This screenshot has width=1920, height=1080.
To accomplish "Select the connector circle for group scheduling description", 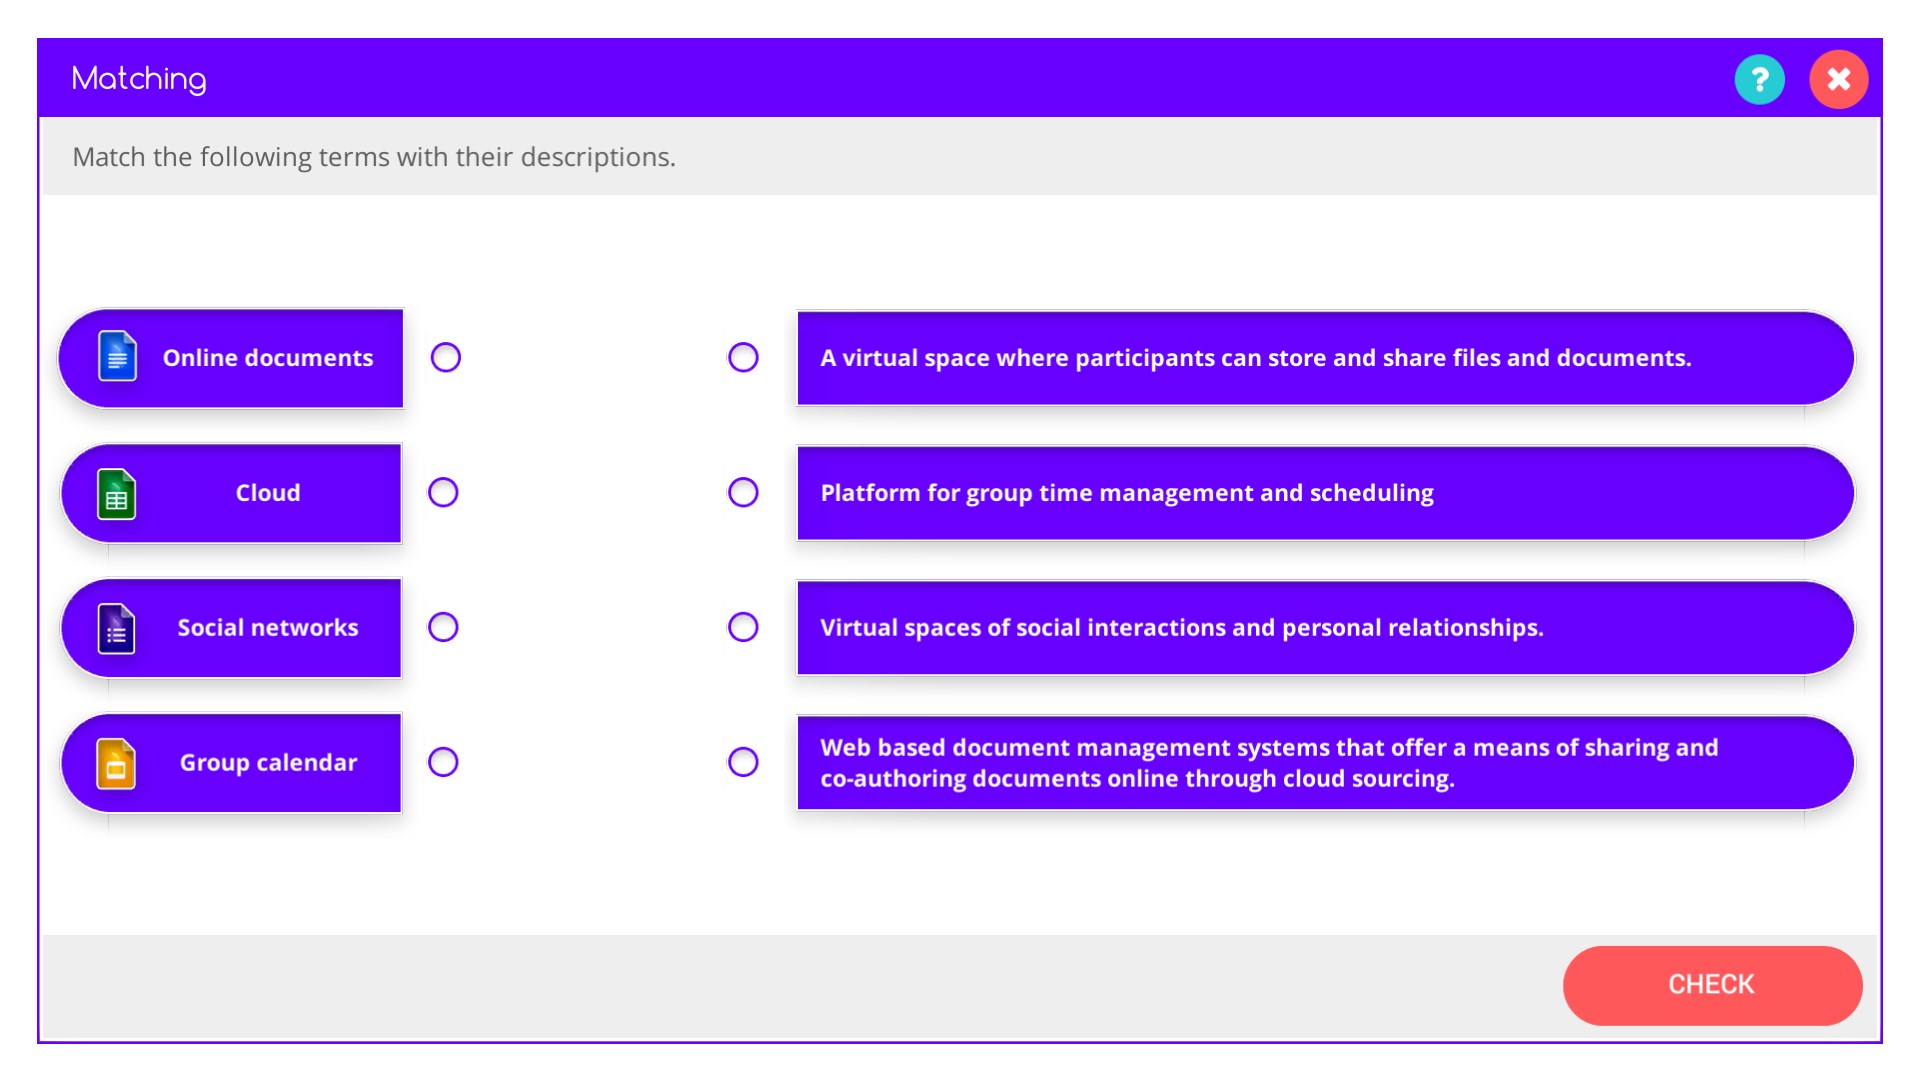I will coord(743,492).
